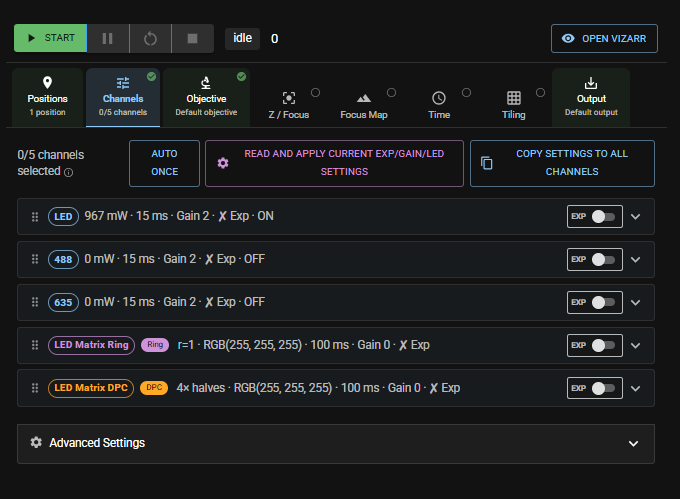Select the LED Matrix Ring chip
This screenshot has height=499, width=680.
coord(92,345)
